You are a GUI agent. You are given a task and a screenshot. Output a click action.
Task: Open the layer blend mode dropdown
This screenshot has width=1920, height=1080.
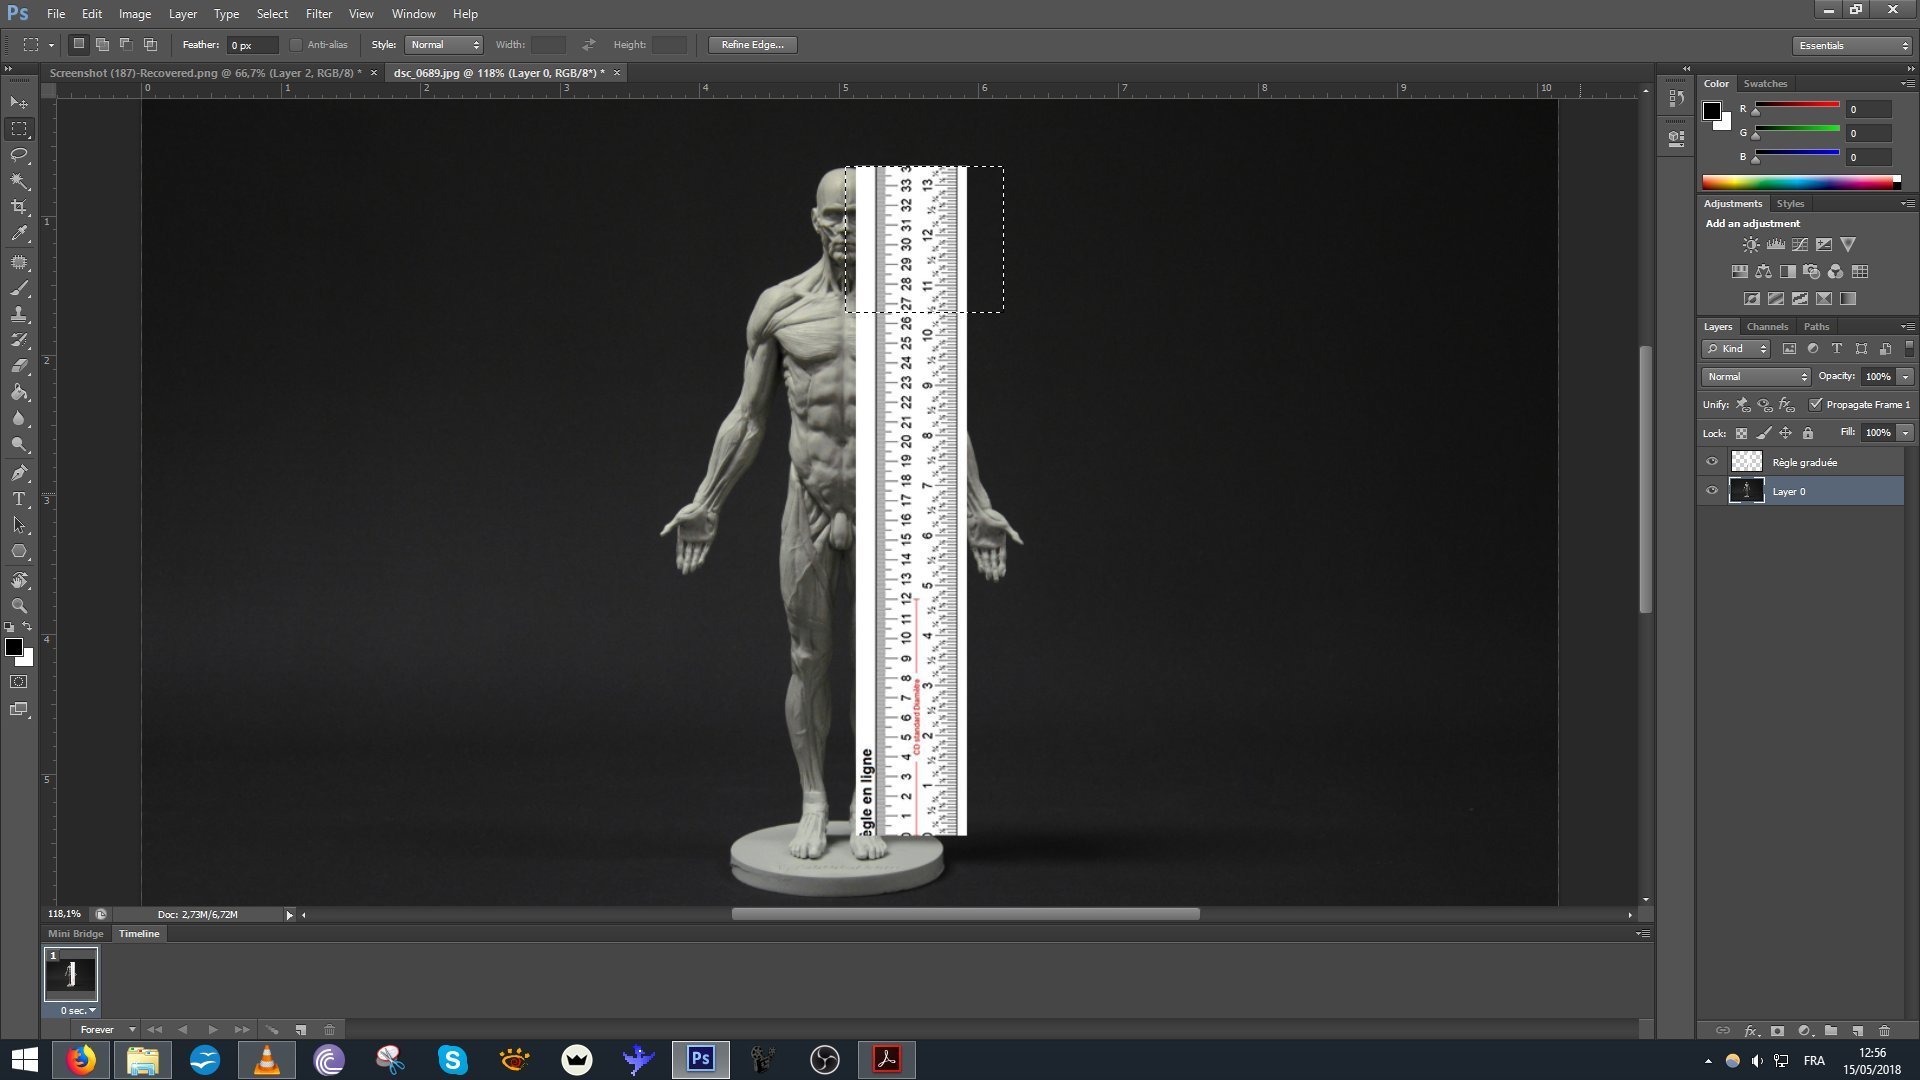1756,377
